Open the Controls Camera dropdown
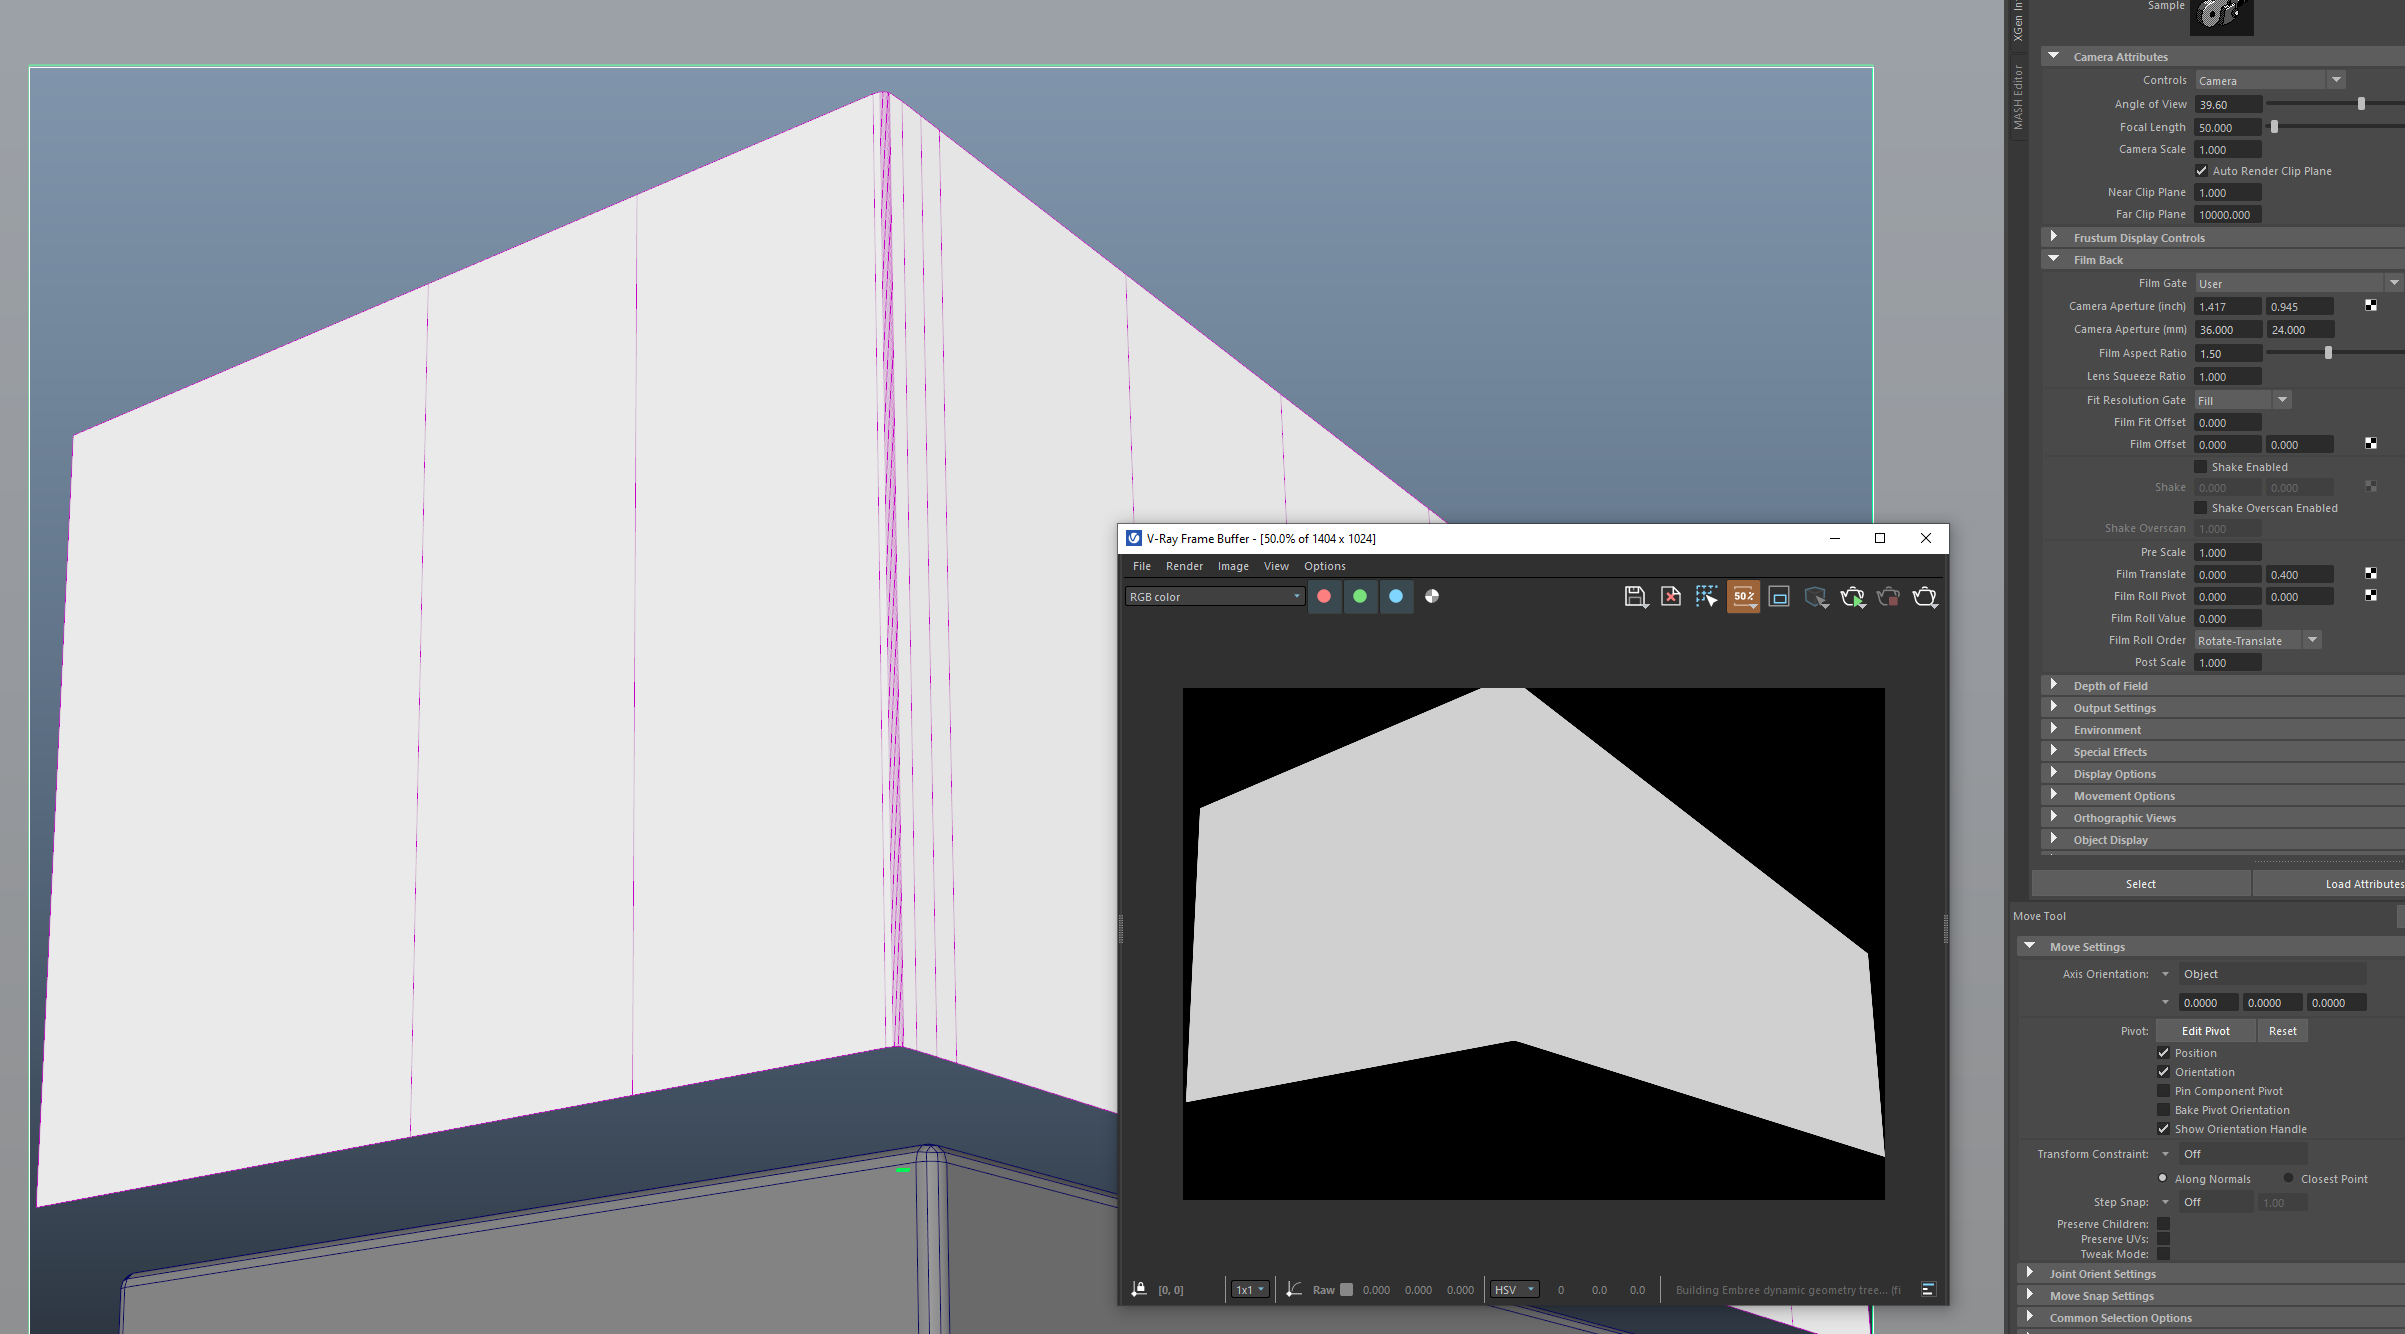The height and width of the screenshot is (1334, 2405). (x=2270, y=80)
